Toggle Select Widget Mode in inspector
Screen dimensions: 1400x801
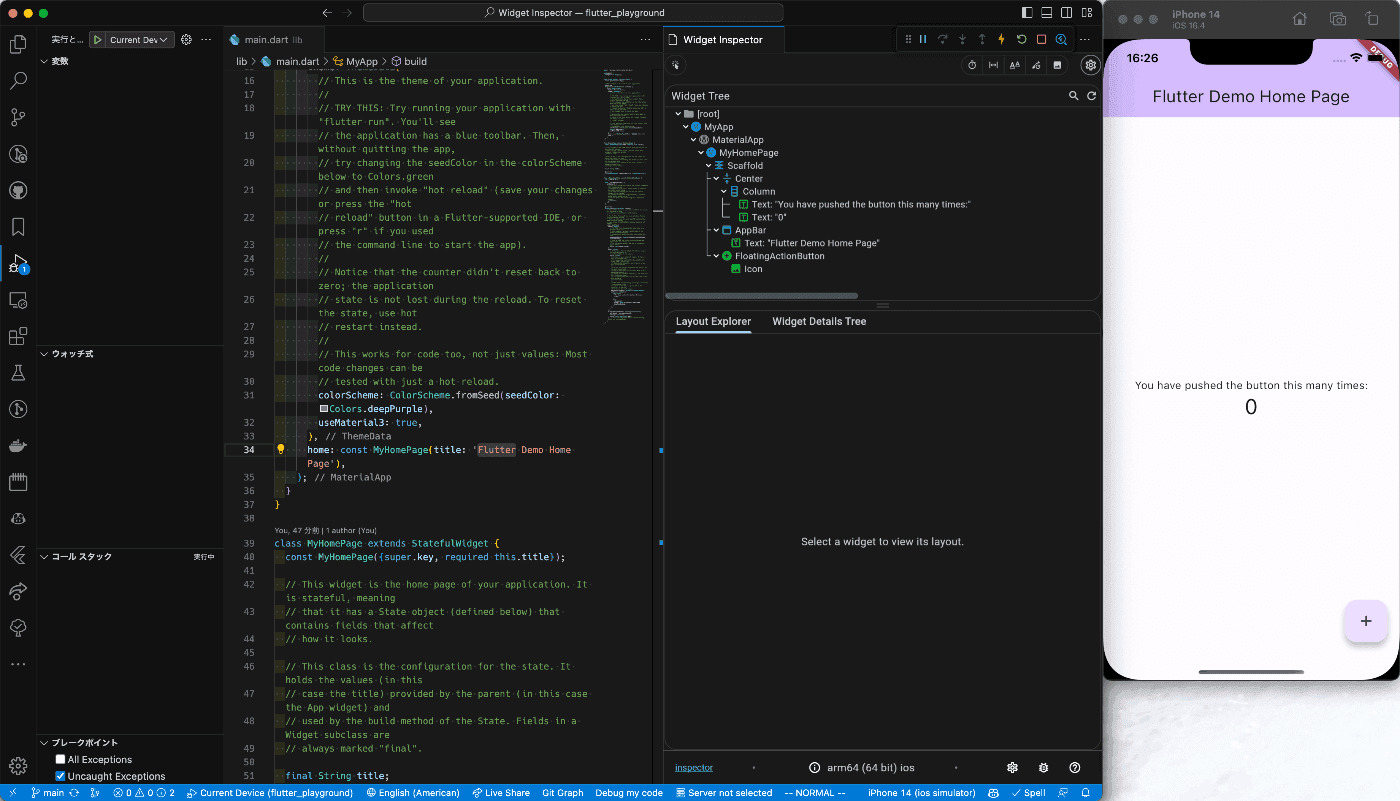pos(677,65)
